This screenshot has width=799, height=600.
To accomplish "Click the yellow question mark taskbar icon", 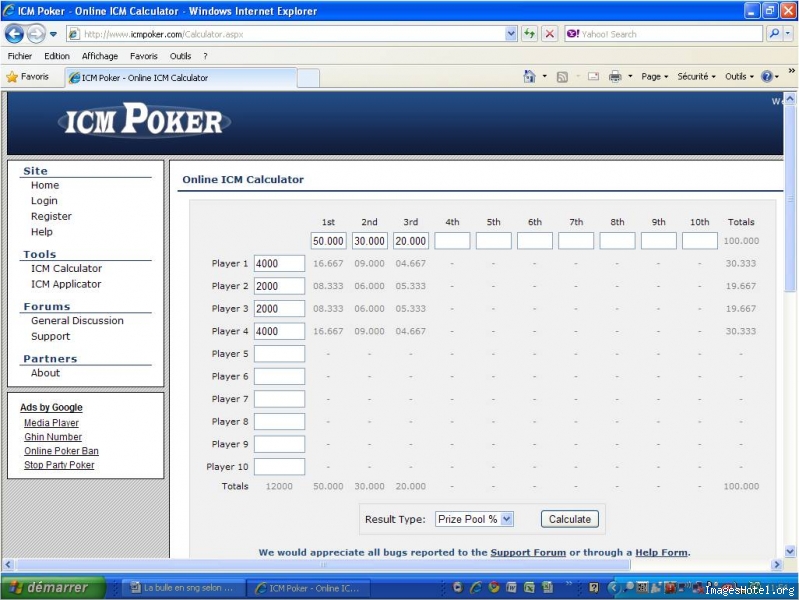I will pos(594,587).
